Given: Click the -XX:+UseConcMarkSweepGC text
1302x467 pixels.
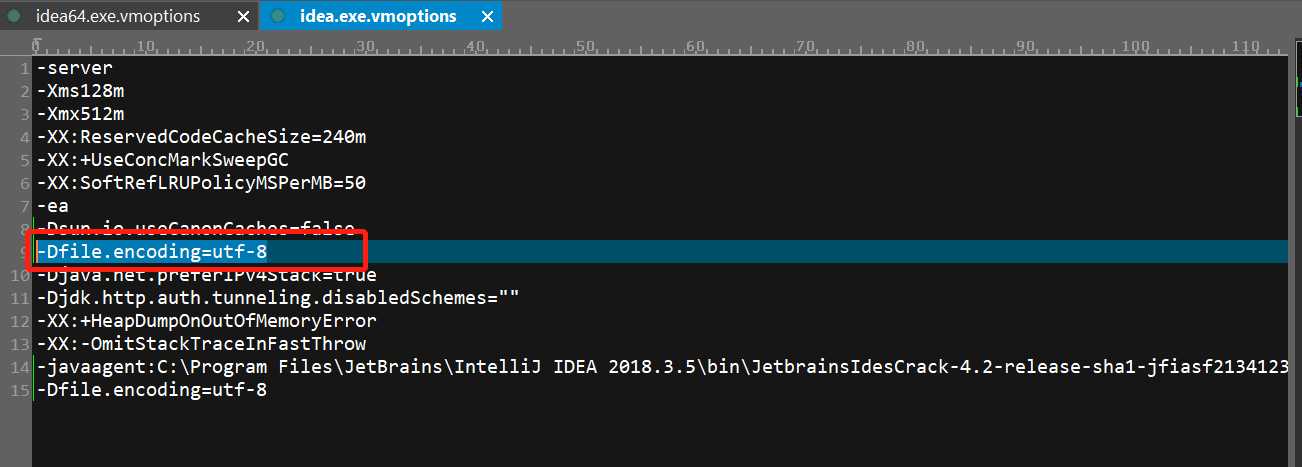Looking at the screenshot, I should click(163, 160).
